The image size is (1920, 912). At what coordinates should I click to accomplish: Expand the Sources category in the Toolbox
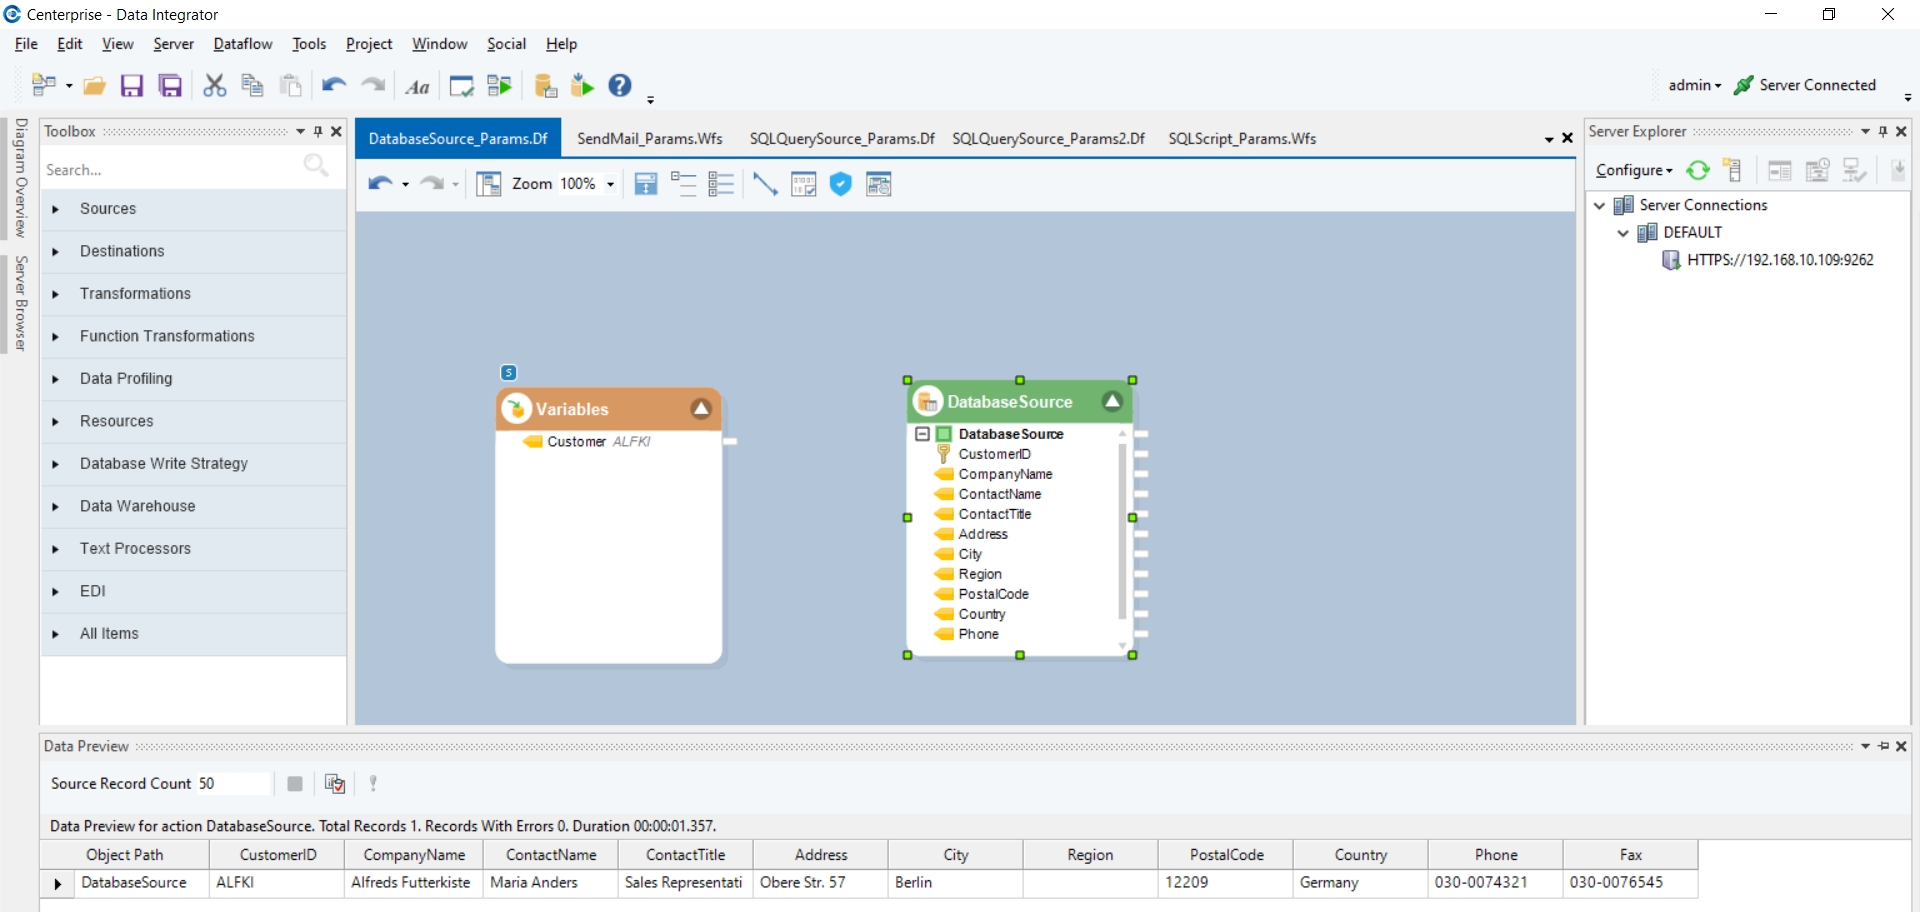56,209
